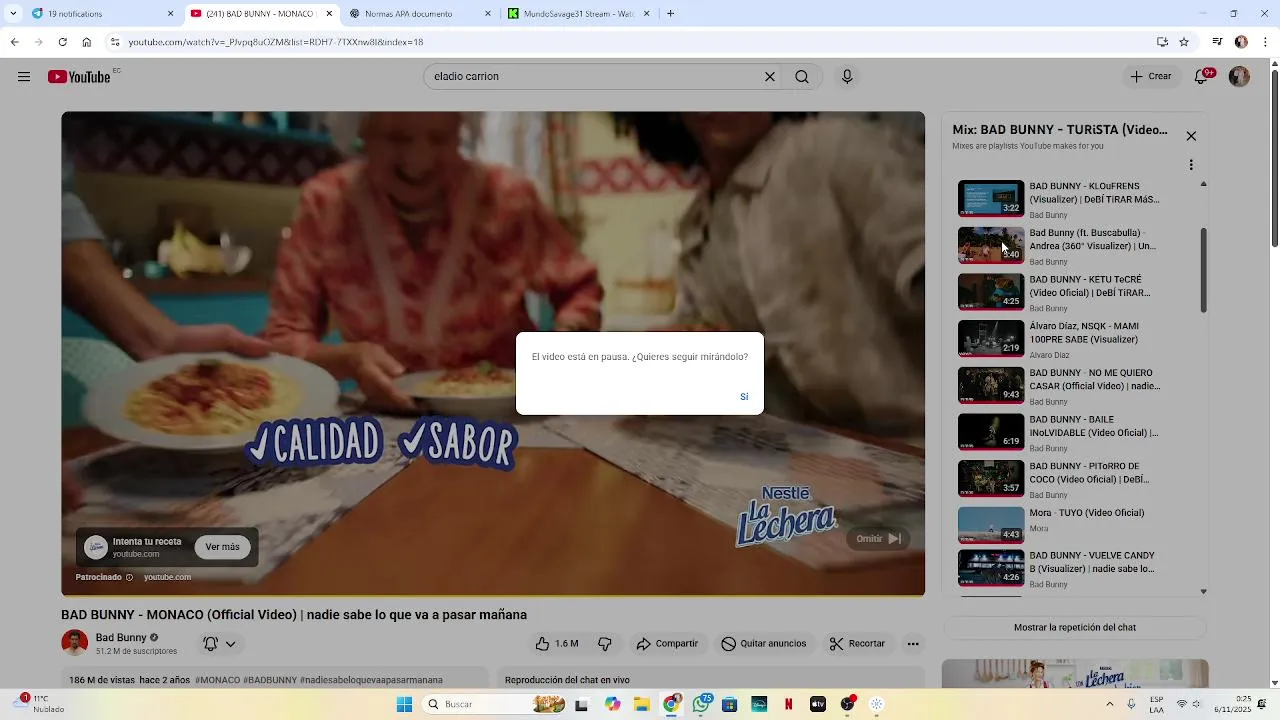
Task: Open the Mix playlist three-dot options
Action: [1191, 165]
